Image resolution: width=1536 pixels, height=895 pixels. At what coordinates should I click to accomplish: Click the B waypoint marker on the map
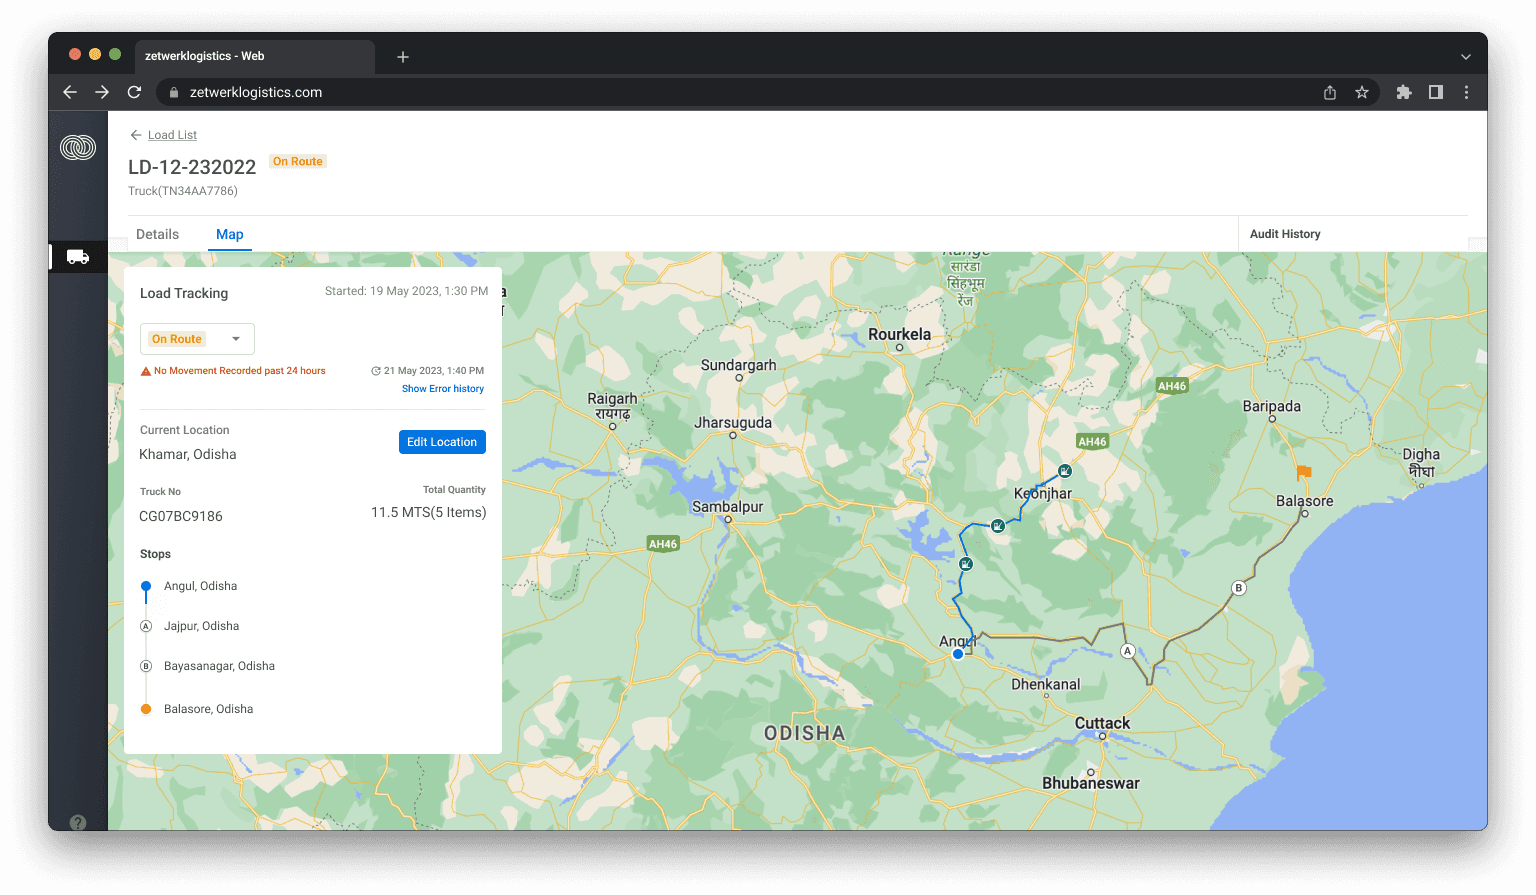1239,588
